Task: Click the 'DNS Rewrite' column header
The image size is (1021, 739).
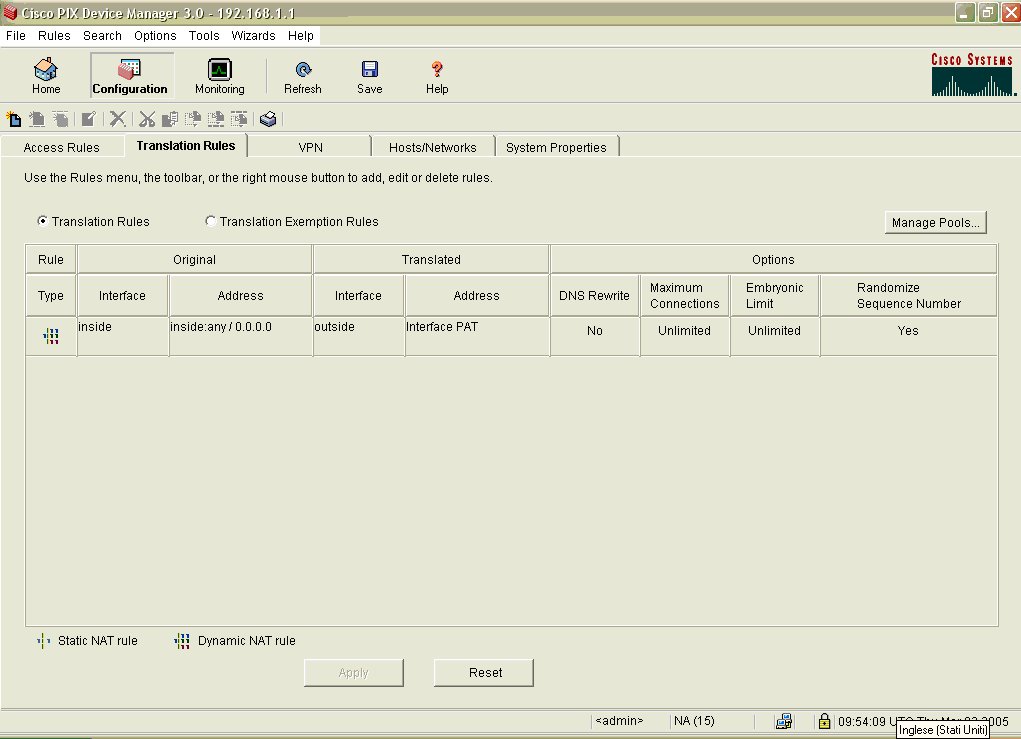Action: pos(594,296)
